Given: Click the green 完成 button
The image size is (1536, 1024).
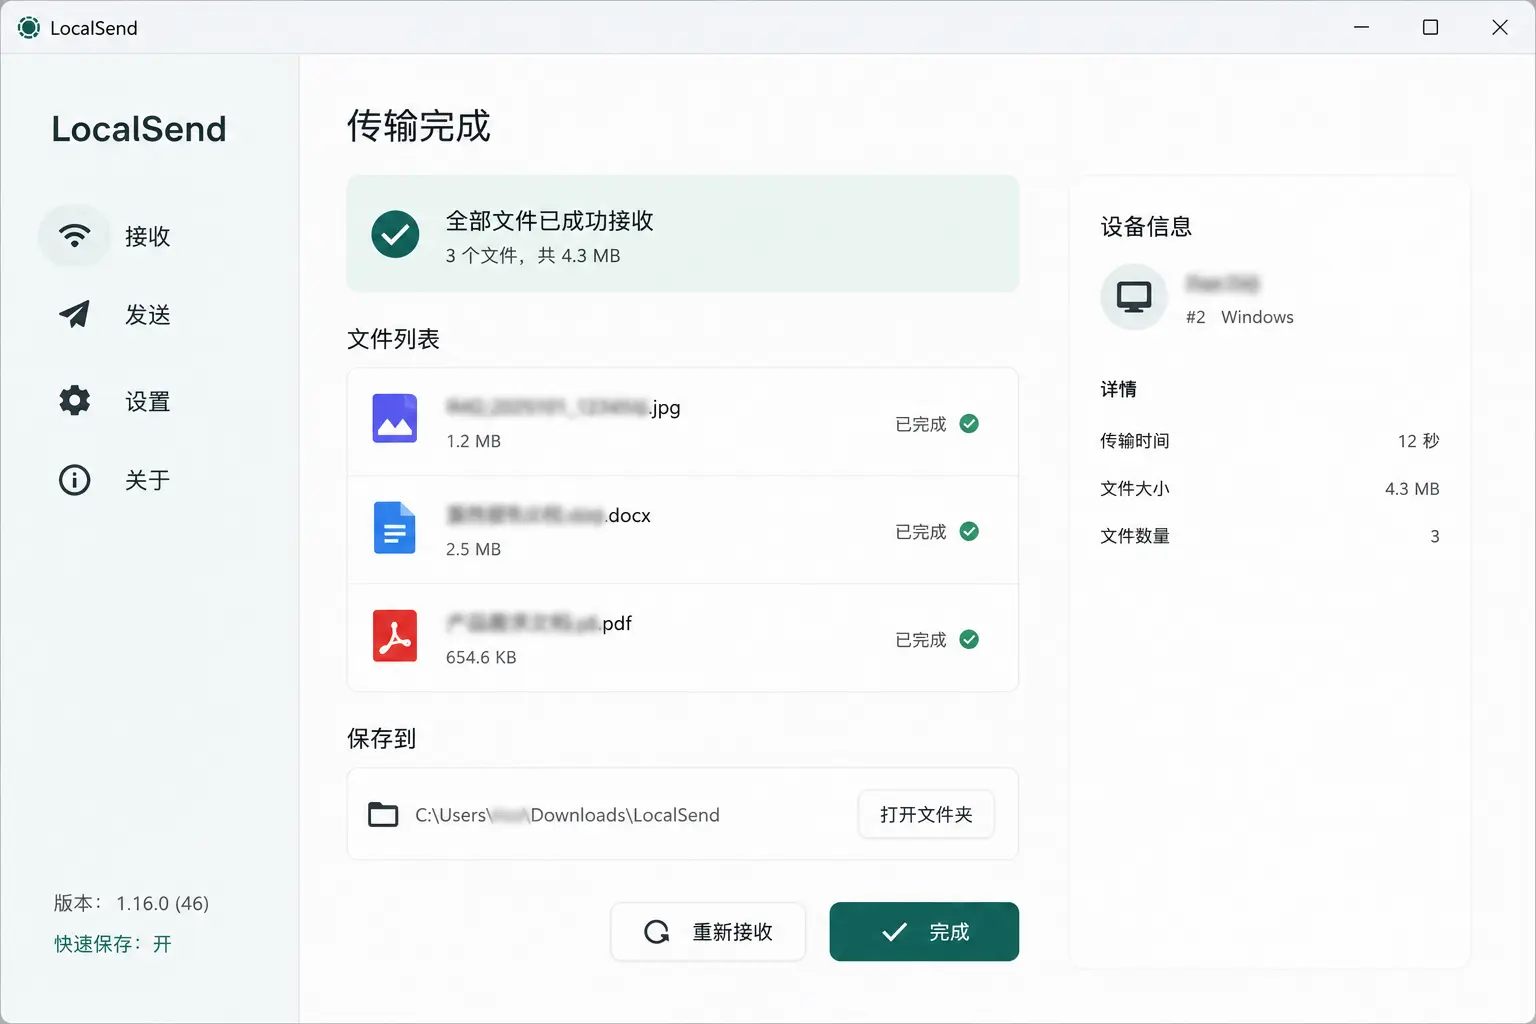Looking at the screenshot, I should tap(924, 932).
